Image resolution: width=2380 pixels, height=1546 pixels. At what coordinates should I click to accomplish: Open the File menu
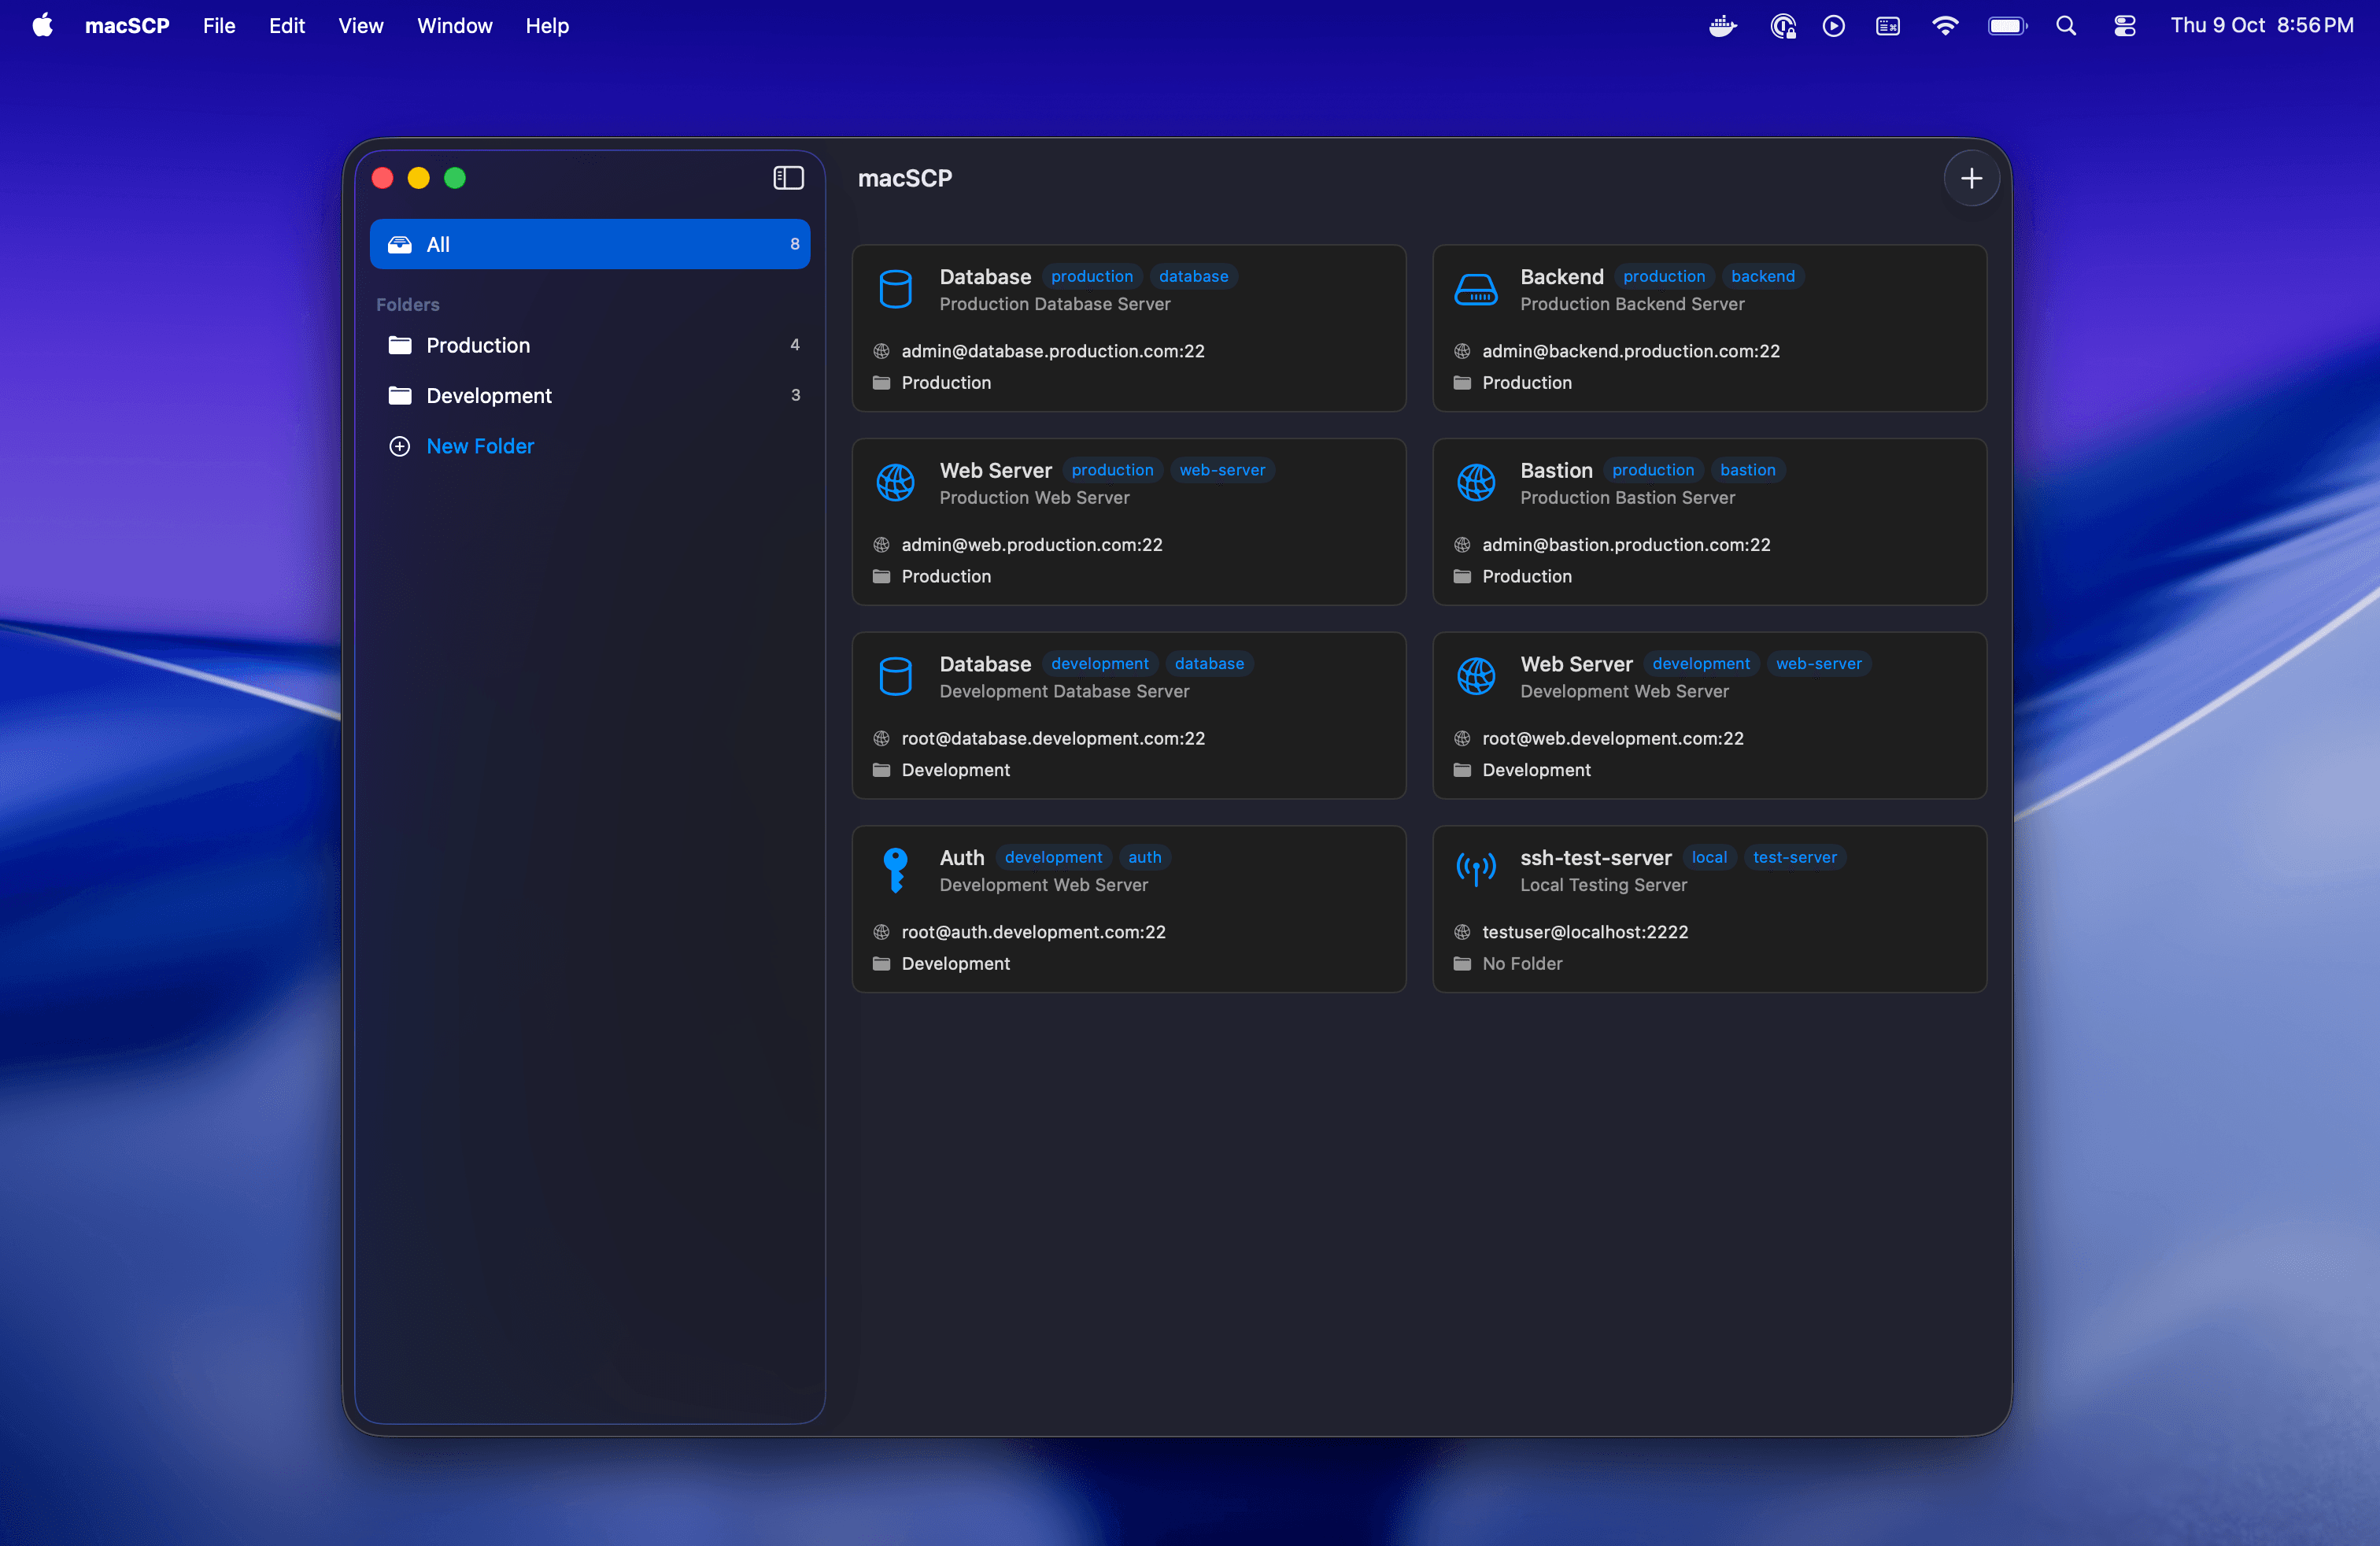(218, 26)
